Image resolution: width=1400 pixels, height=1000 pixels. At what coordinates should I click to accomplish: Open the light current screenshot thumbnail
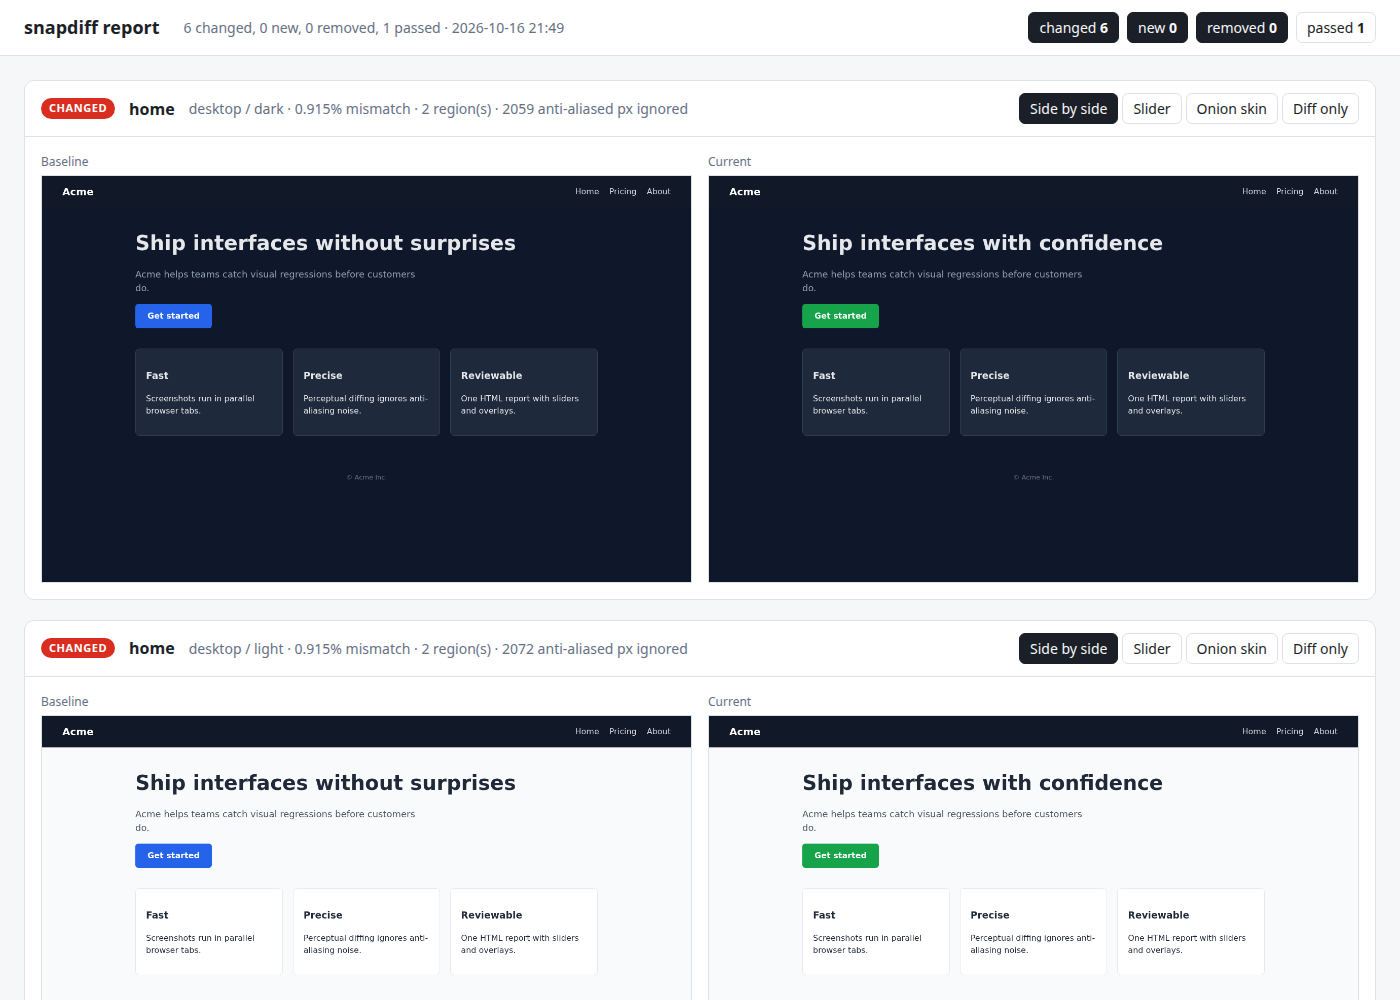click(x=1033, y=858)
